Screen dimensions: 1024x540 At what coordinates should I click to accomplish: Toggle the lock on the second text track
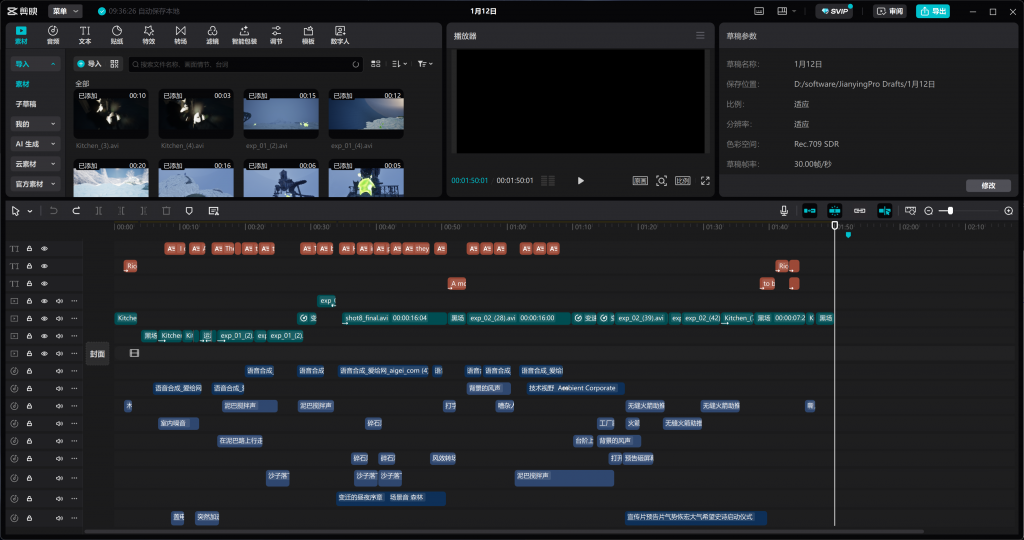coord(29,266)
